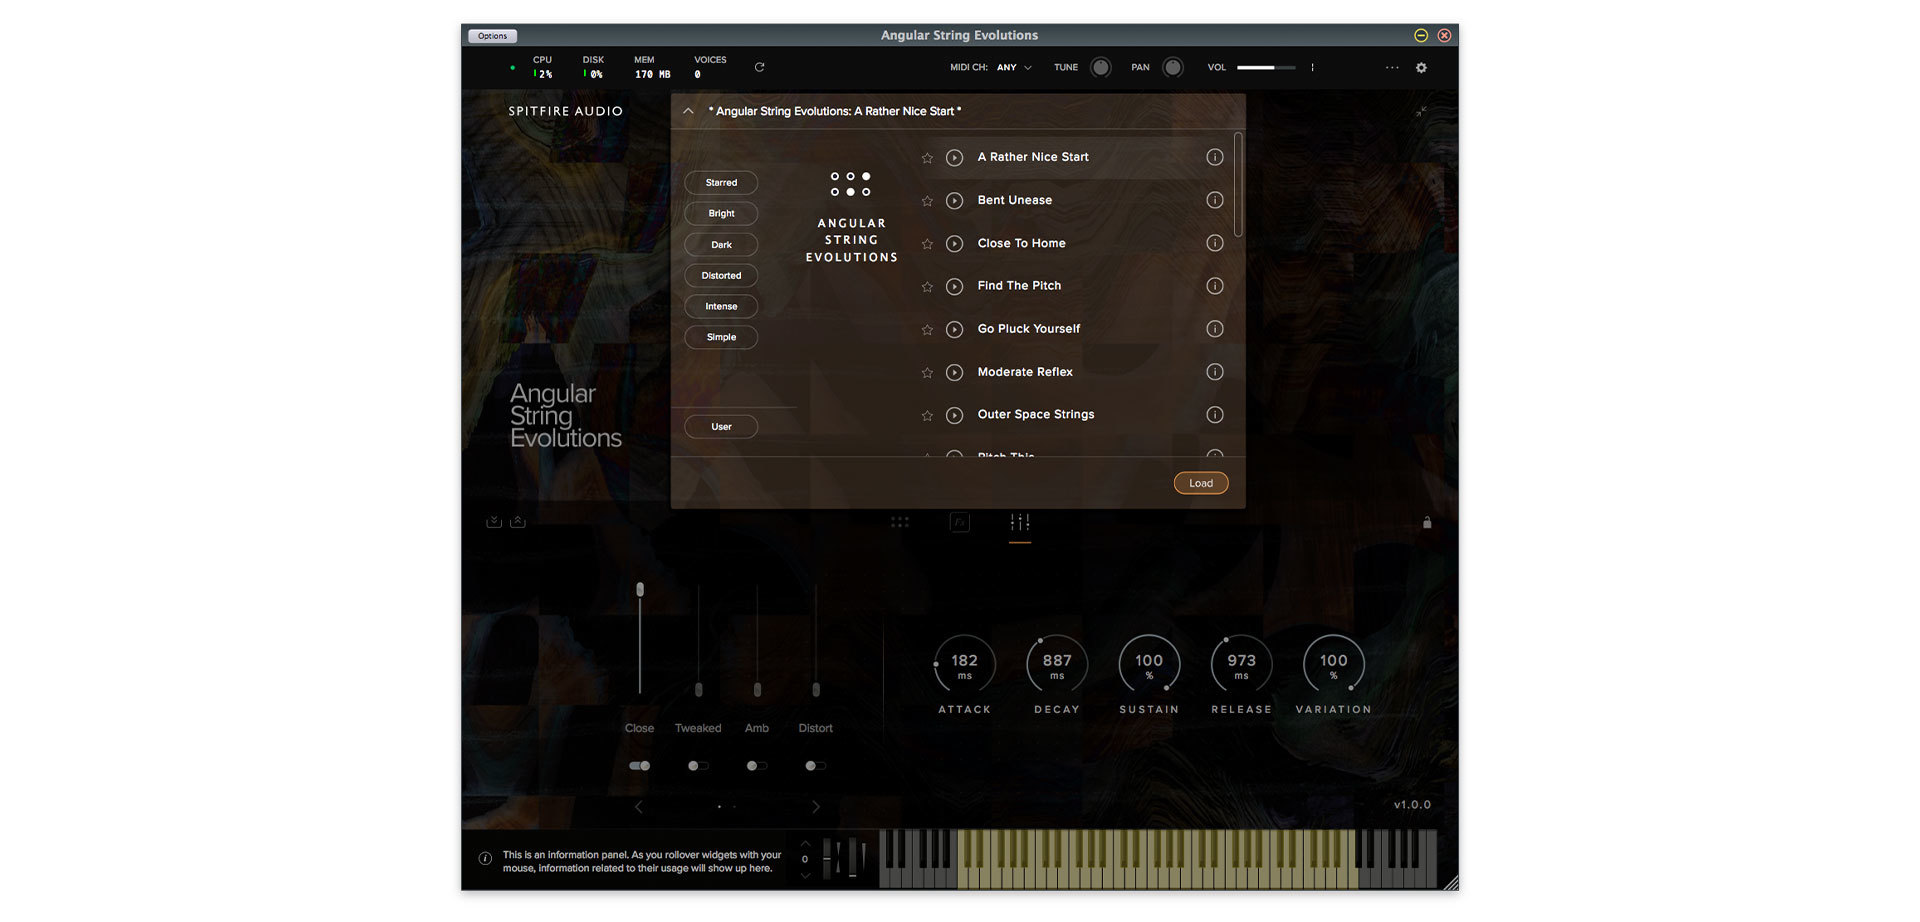Toggle the Amb mic switch
The width and height of the screenshot is (1920, 922).
[x=757, y=766]
